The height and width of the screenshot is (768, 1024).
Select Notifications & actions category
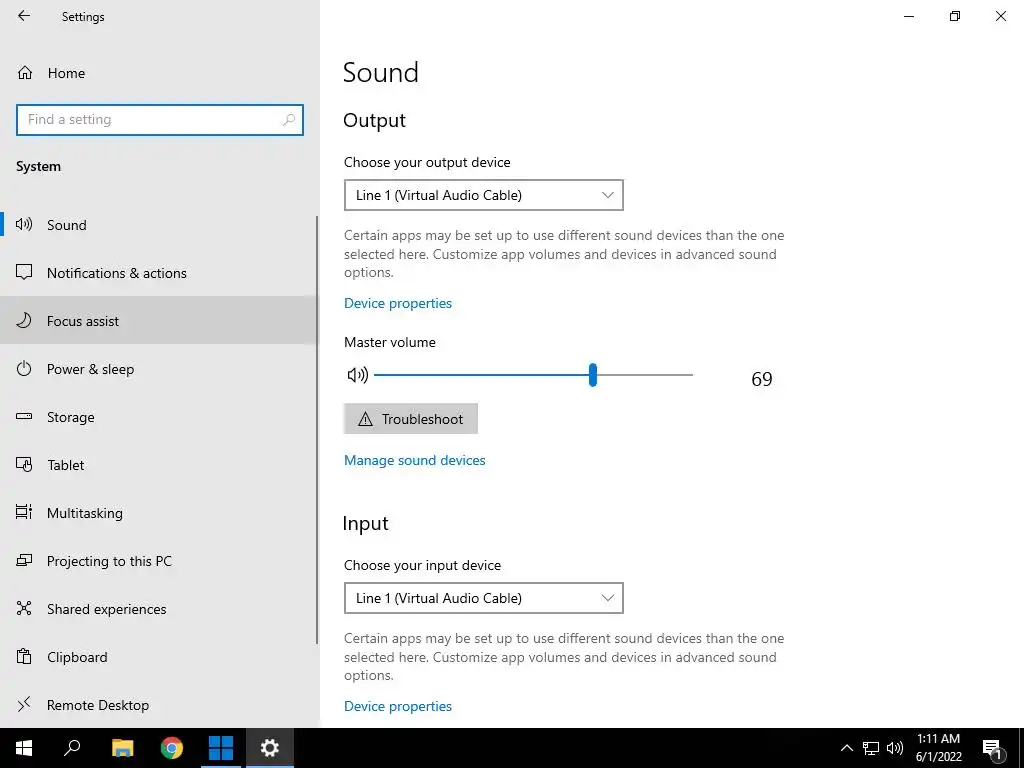click(160, 273)
